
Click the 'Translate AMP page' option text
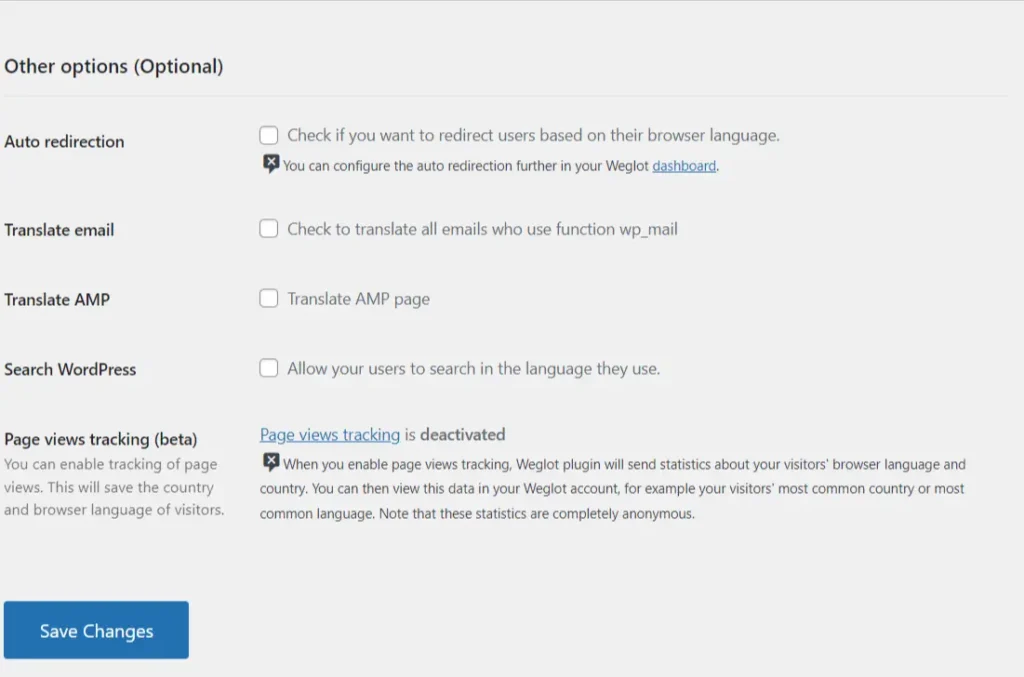[358, 298]
